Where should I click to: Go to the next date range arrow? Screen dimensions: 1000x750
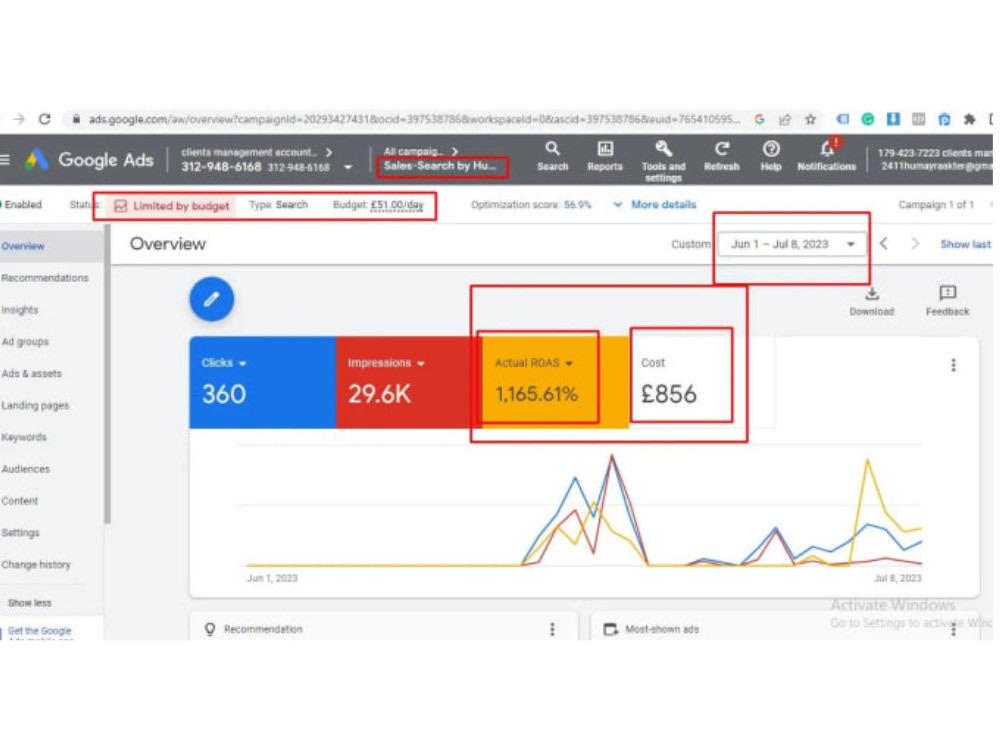[915, 244]
